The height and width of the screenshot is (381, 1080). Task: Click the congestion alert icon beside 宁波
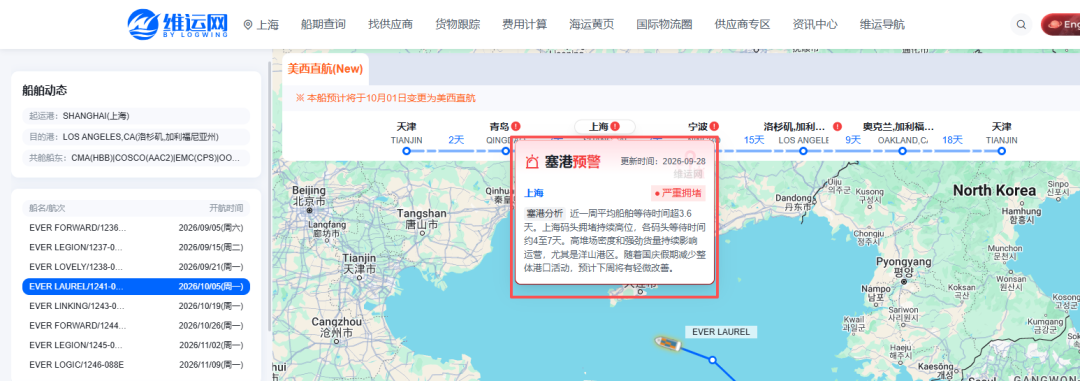click(x=714, y=127)
